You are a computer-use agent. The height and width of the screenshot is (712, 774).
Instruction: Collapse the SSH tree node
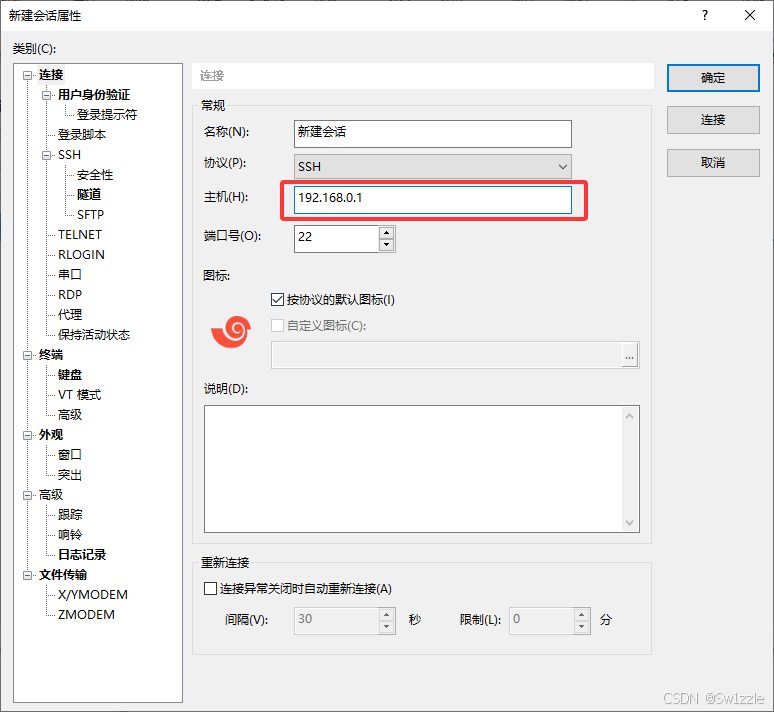tap(46, 156)
